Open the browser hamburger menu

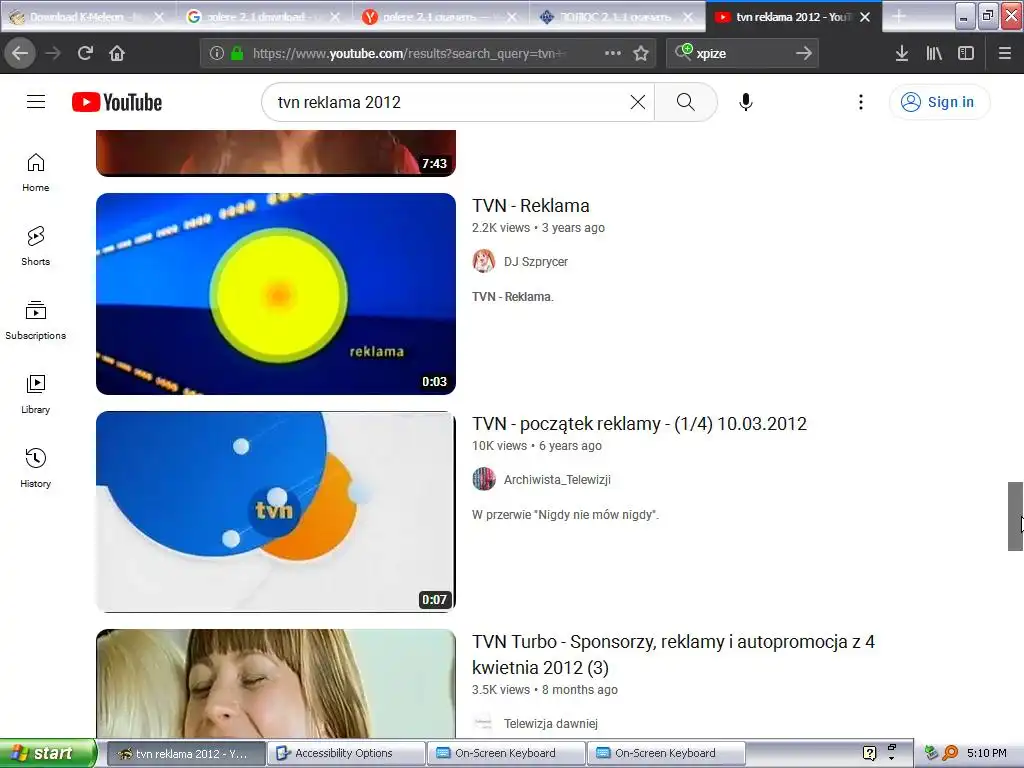click(x=1005, y=53)
